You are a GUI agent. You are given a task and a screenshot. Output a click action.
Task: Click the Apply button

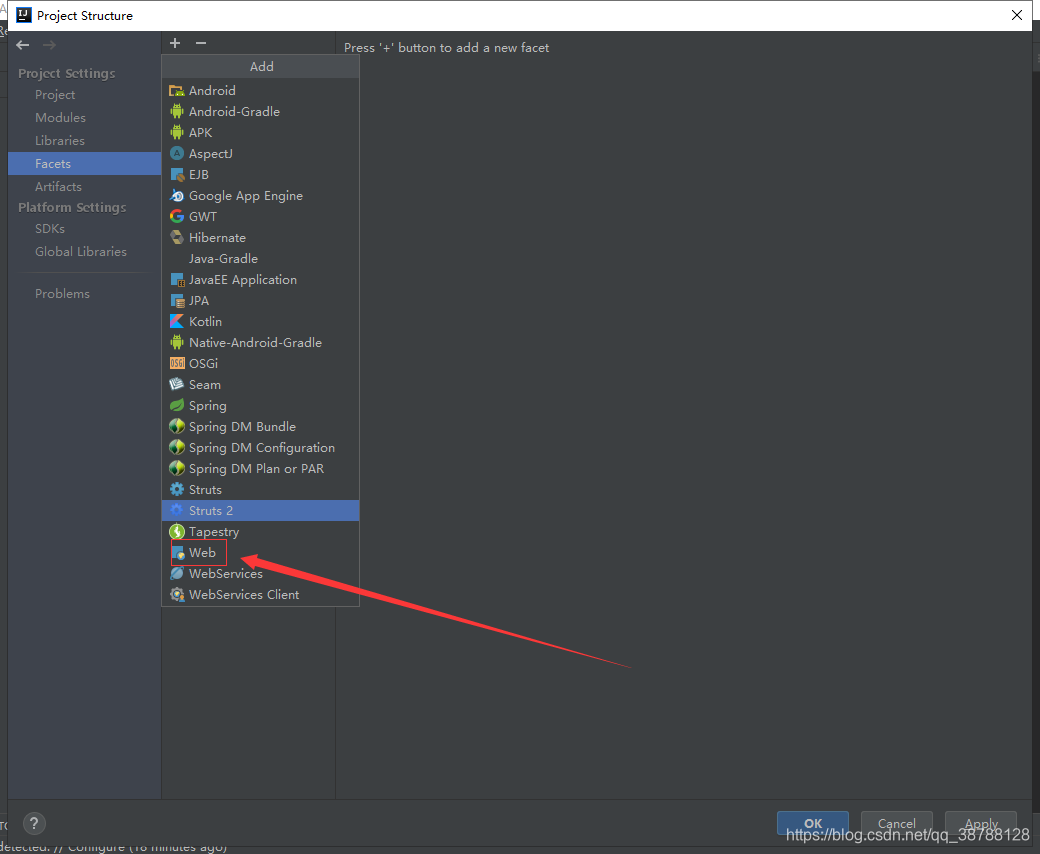click(981, 823)
